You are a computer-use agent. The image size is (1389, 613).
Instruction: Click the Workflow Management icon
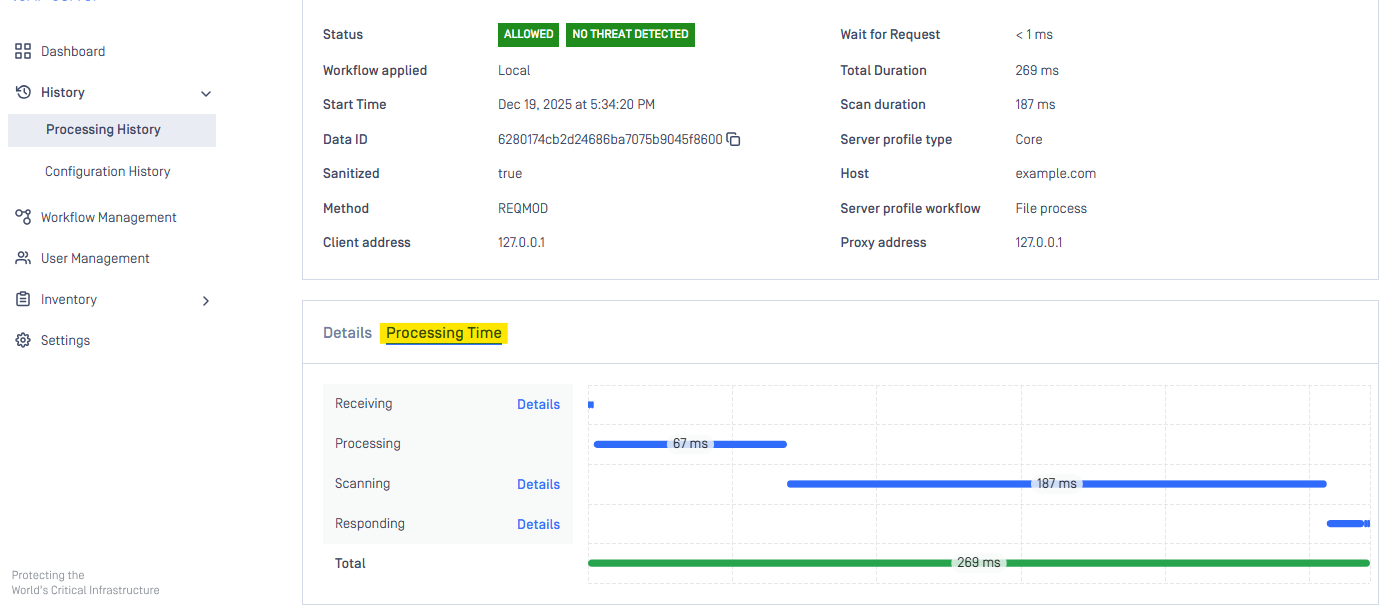23,217
